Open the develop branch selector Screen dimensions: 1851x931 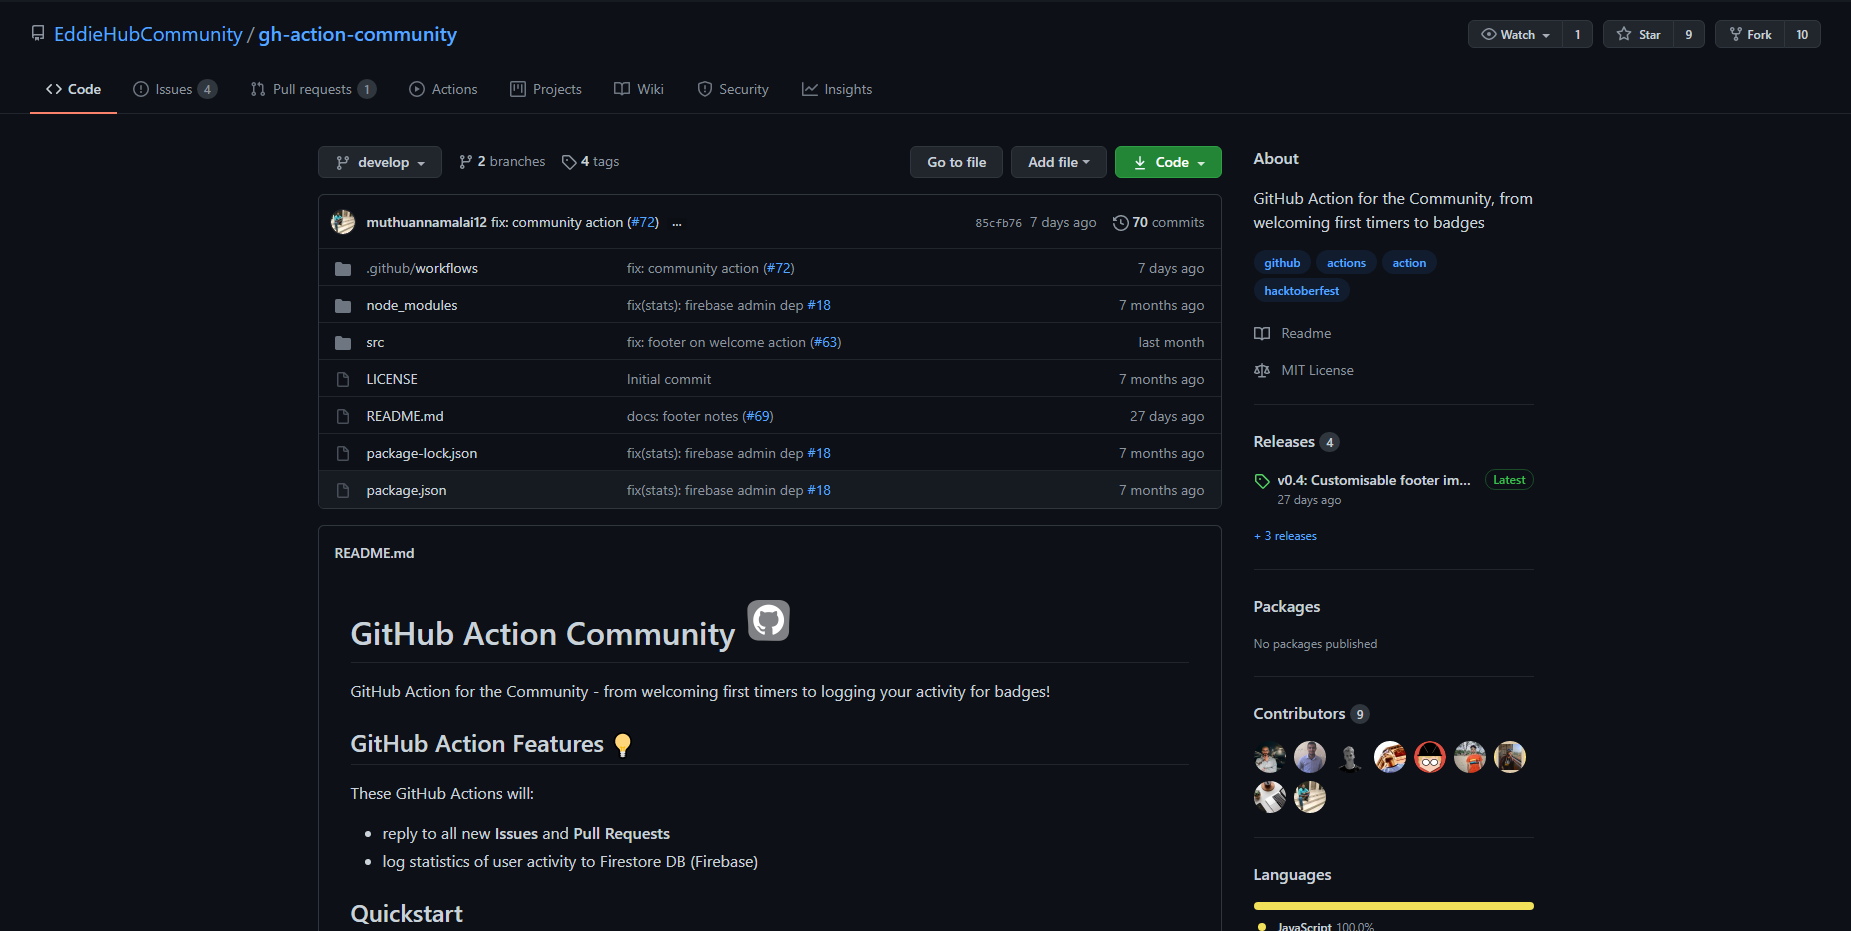click(x=379, y=161)
